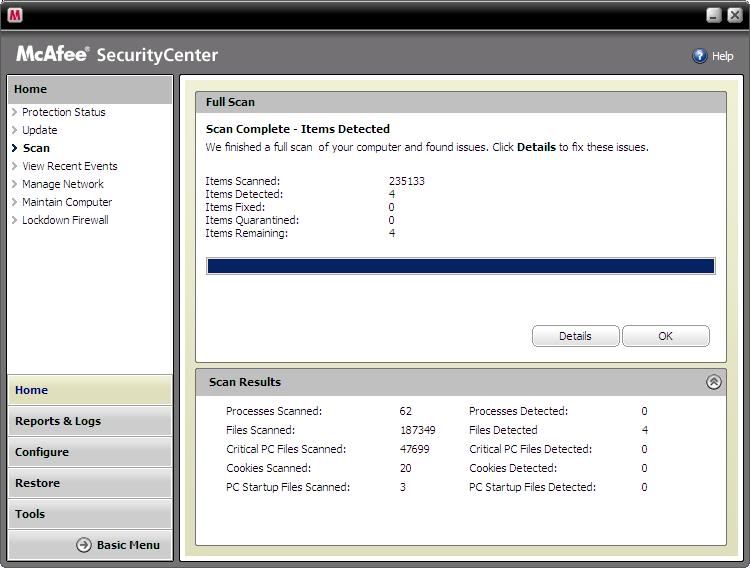Click chevron beside Manage Network
Viewport: 750px width, 568px height.
pyautogui.click(x=14, y=184)
